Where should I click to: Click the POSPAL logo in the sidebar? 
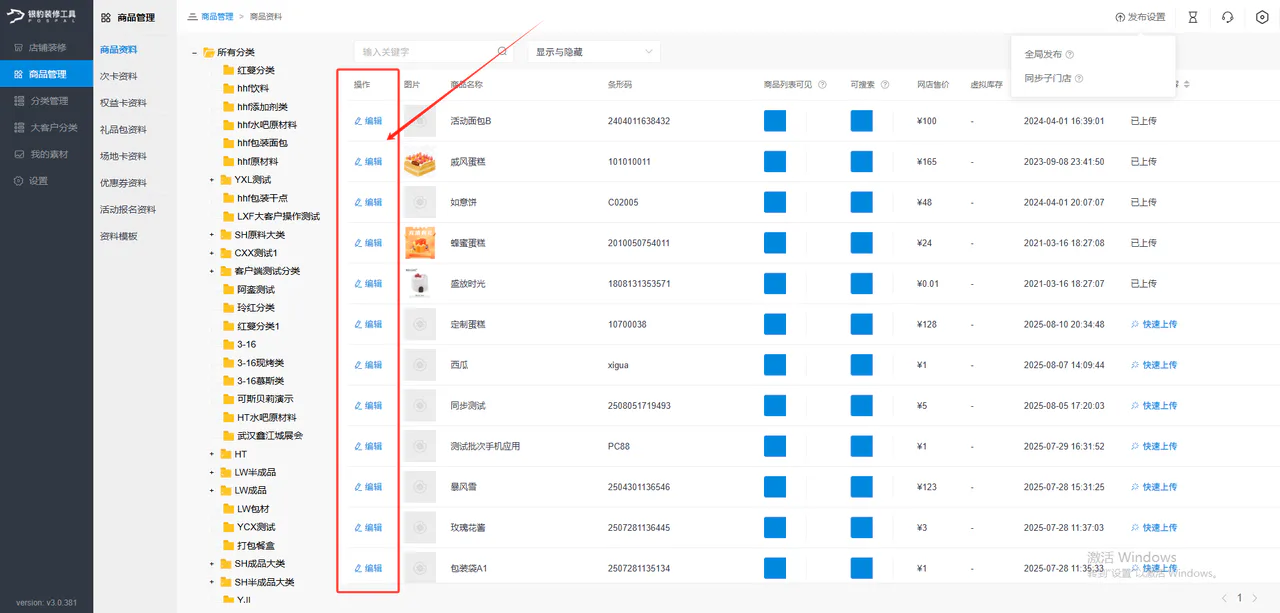43,17
